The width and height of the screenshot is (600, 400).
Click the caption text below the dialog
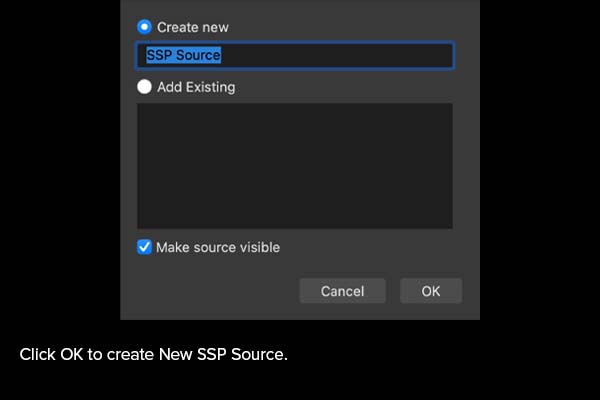click(154, 354)
